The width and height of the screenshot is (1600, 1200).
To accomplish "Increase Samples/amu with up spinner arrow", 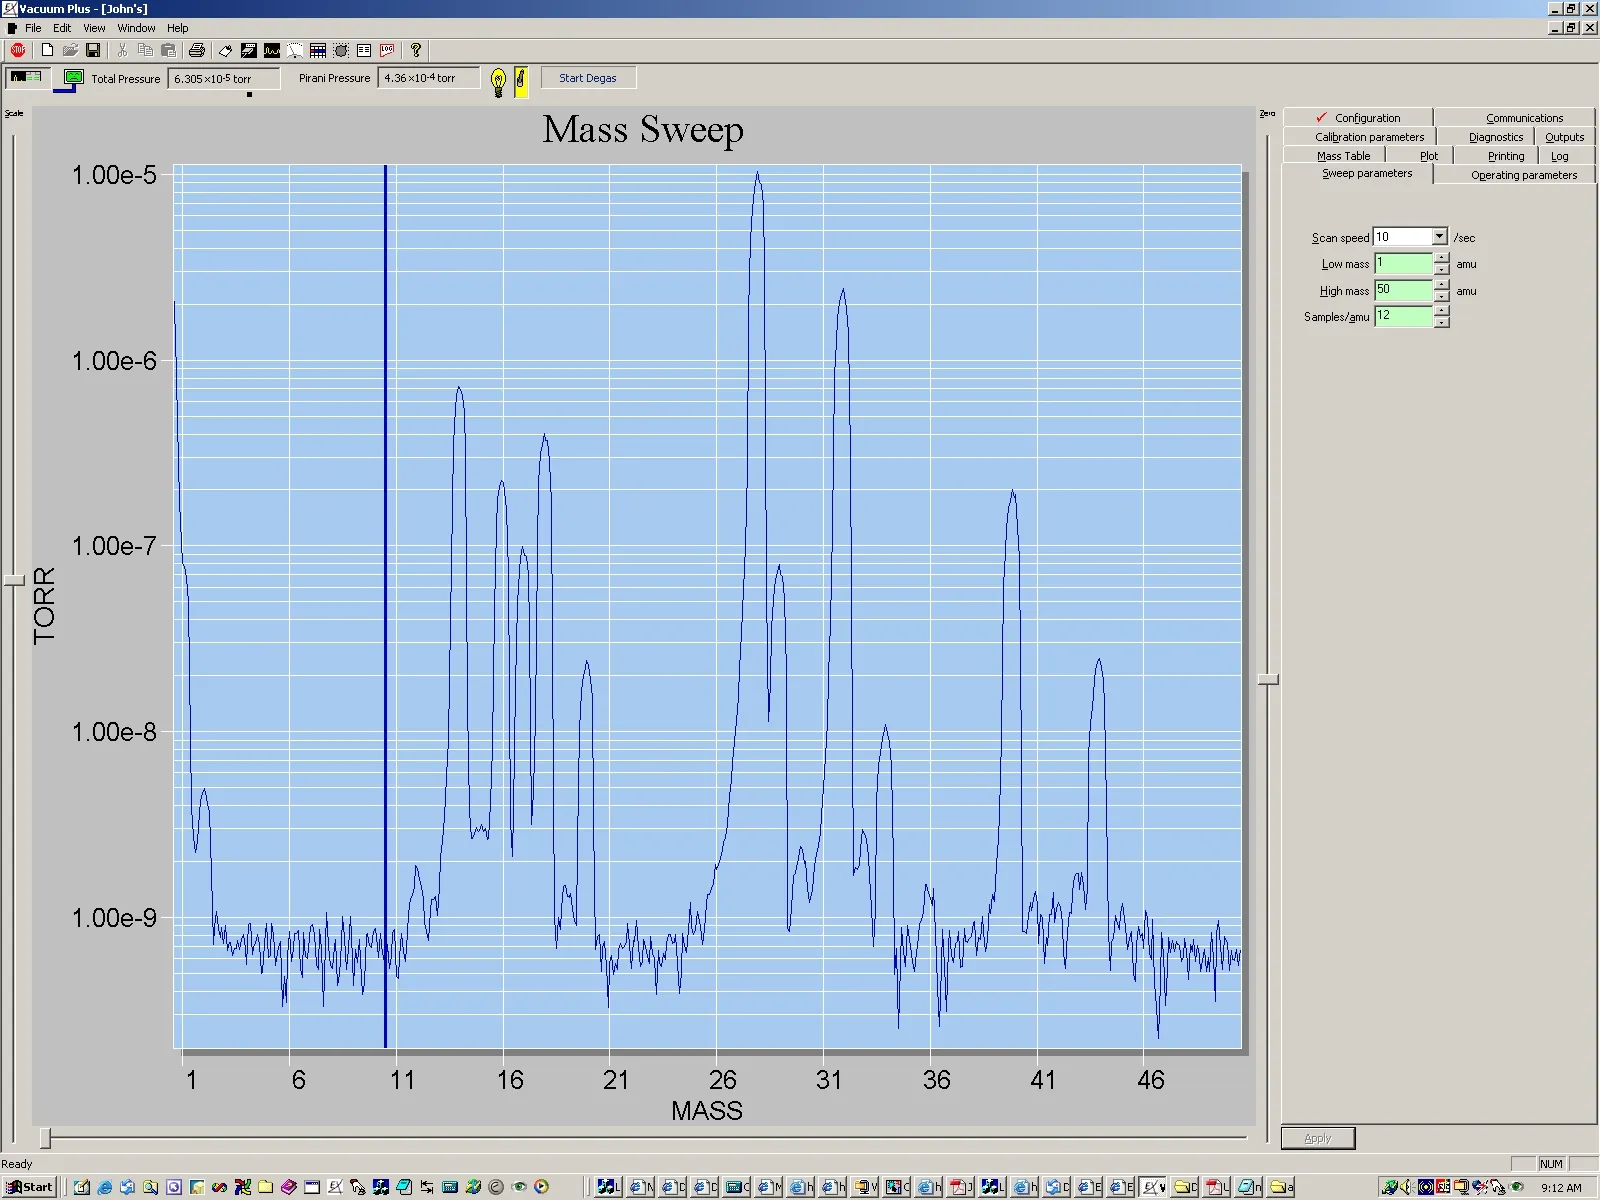I will coord(1441,311).
